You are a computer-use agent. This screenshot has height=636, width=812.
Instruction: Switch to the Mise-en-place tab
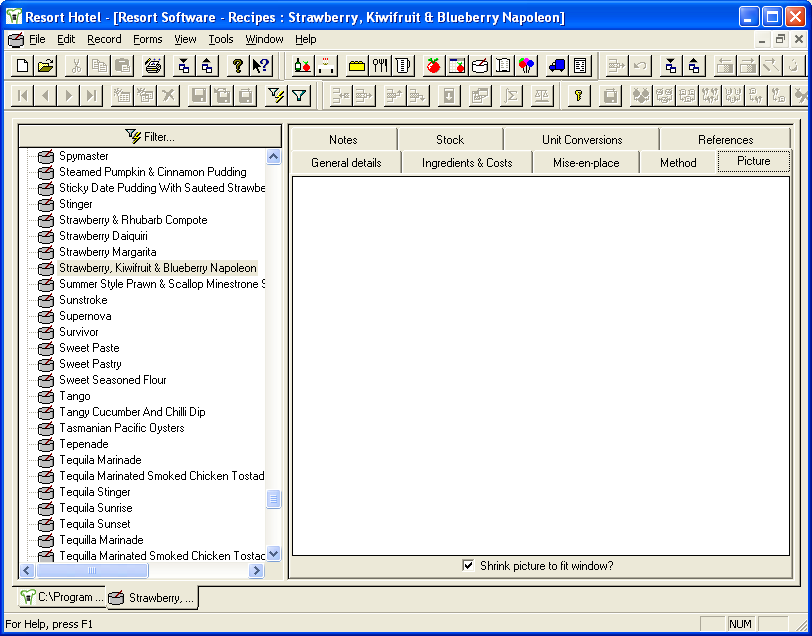[x=586, y=163]
